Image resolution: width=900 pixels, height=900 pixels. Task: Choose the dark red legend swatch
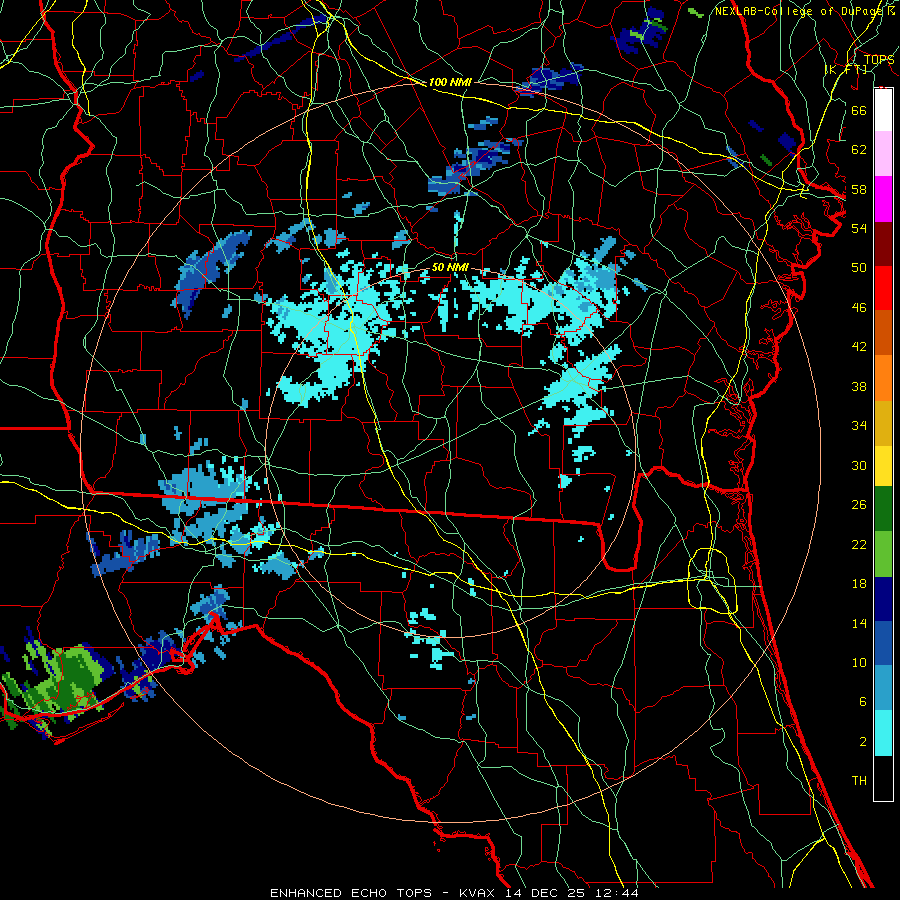point(883,244)
